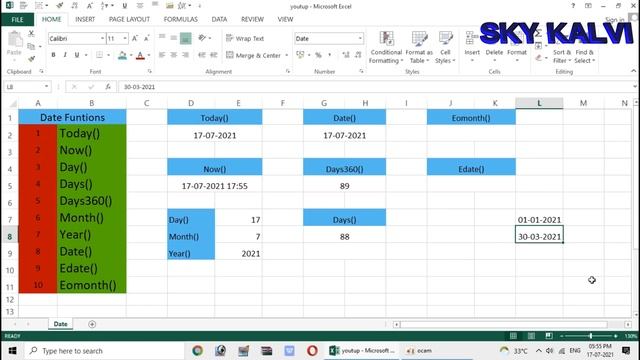The width and height of the screenshot is (640, 360).
Task: Click Middle Align vertical alignment icon
Action: [173, 38]
